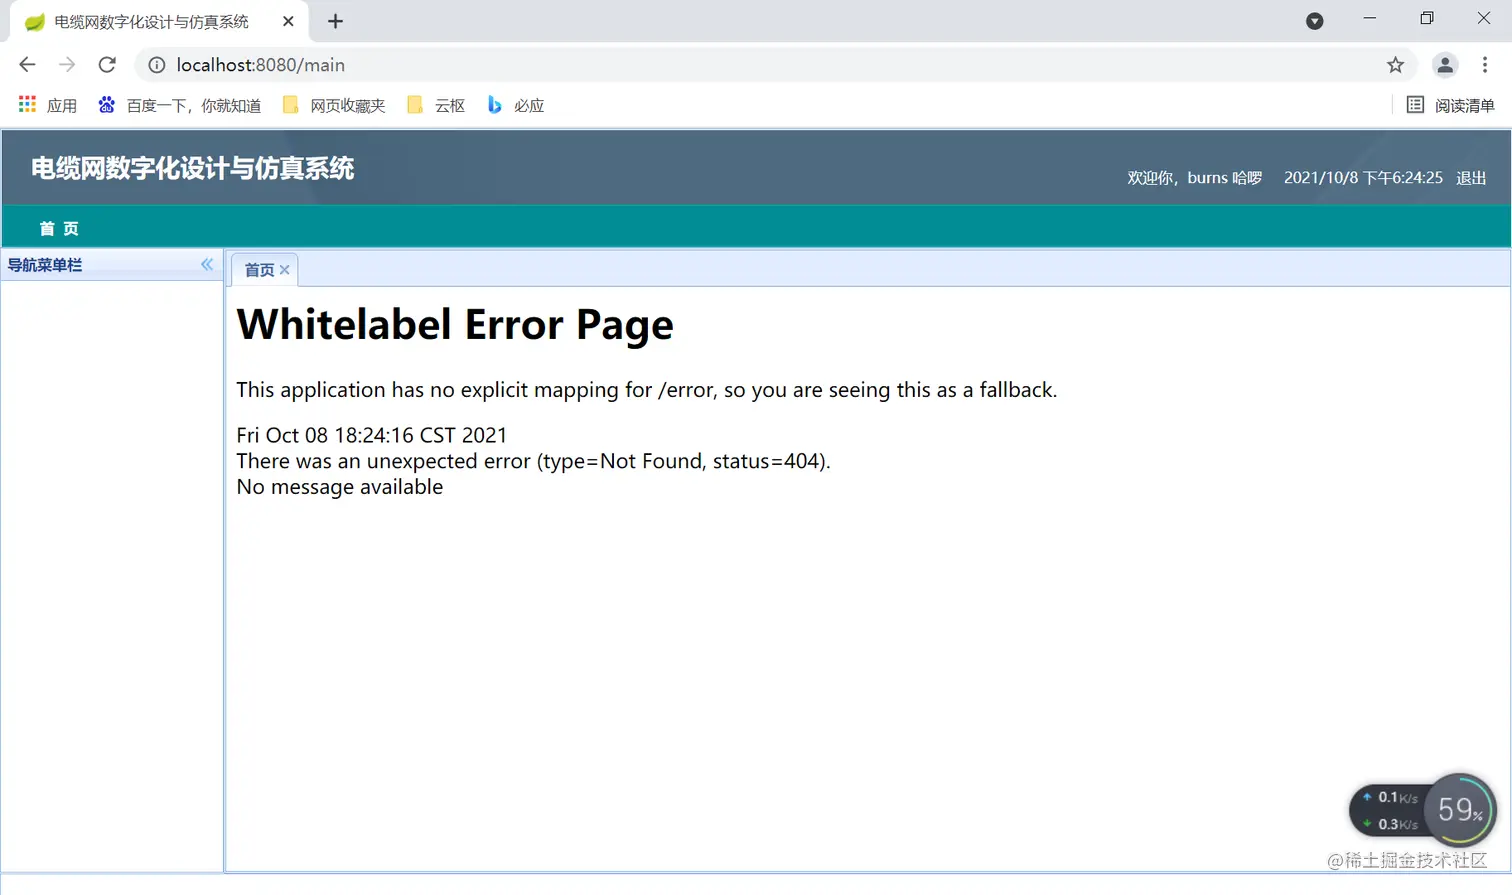Open the 阅读清单 reading list

tap(1451, 105)
